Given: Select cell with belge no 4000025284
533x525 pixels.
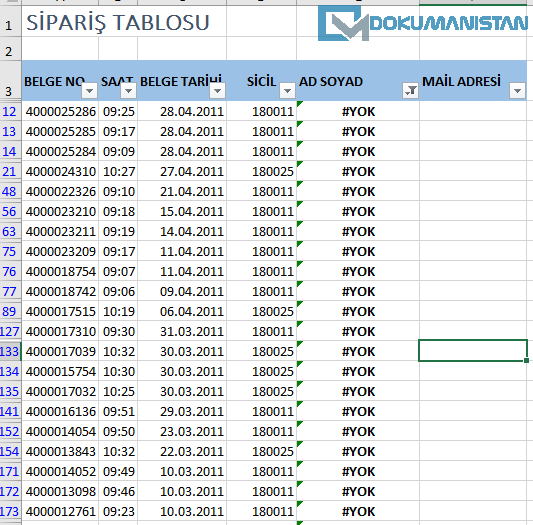Looking at the screenshot, I should (x=61, y=151).
